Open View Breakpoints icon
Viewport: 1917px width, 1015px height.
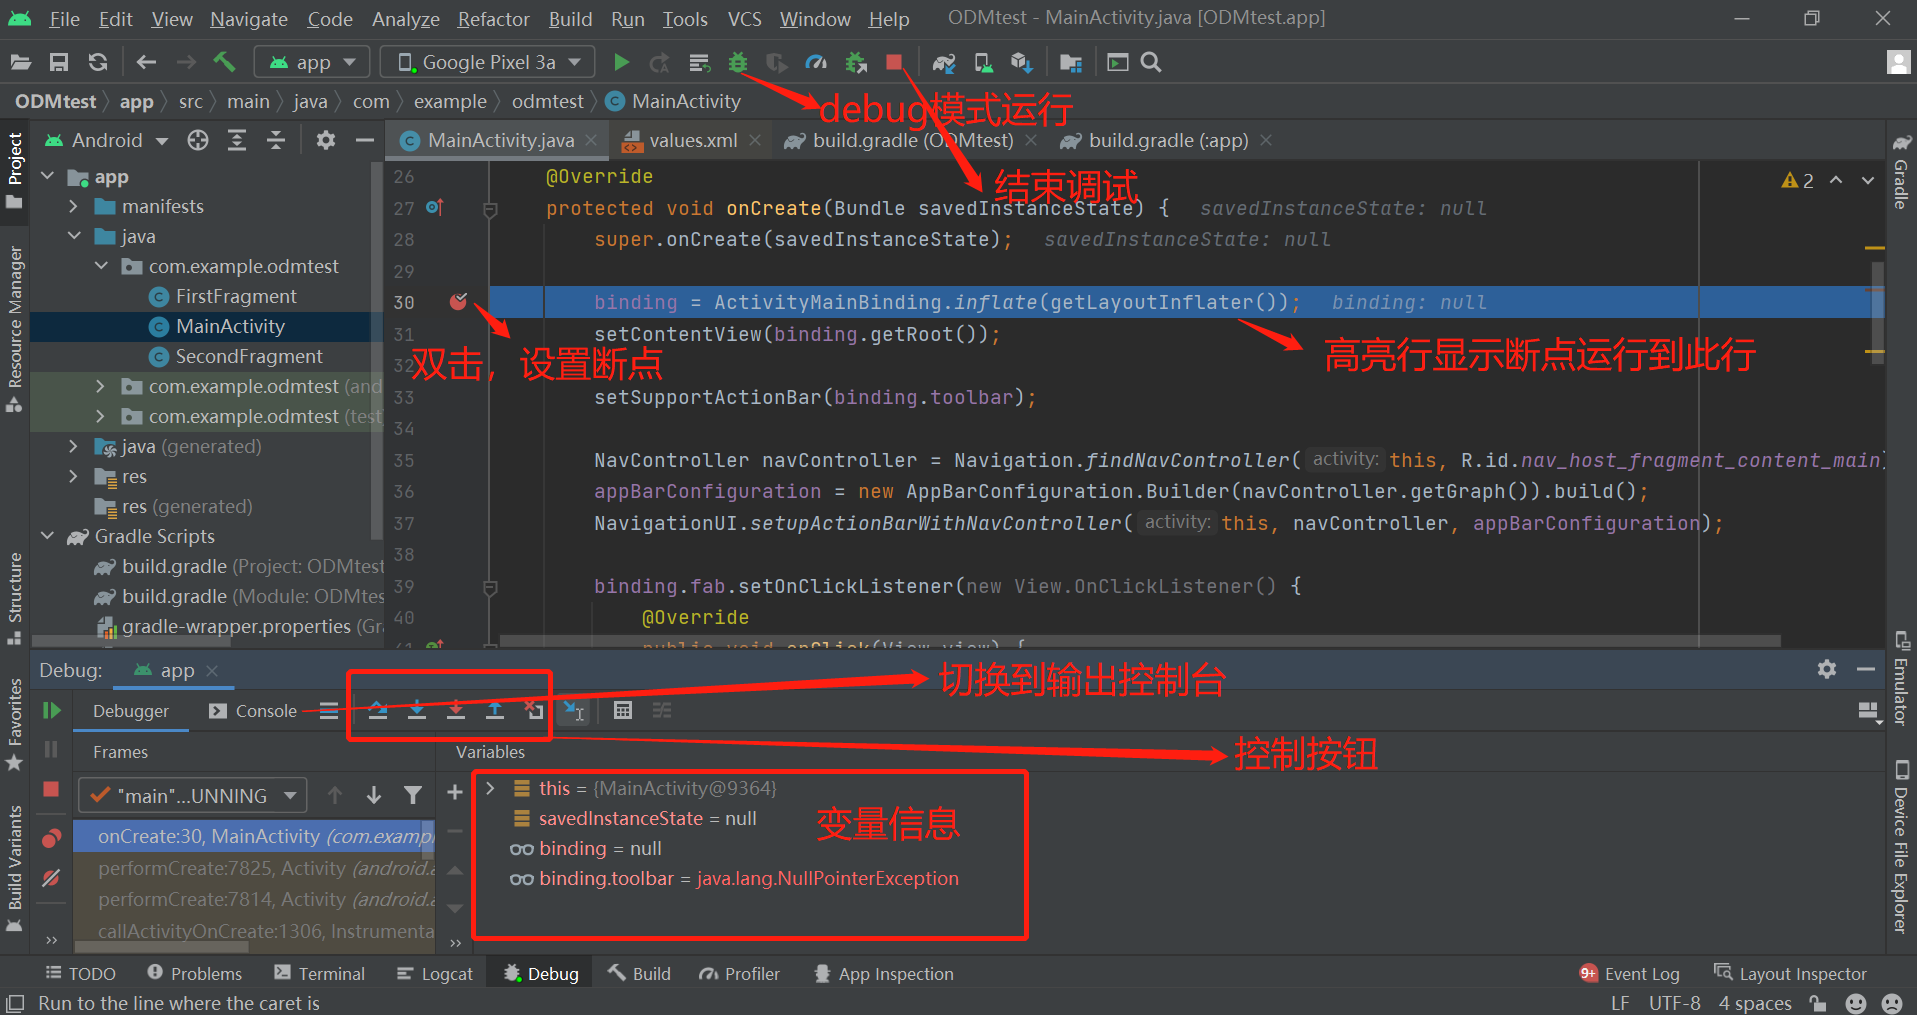pos(51,837)
